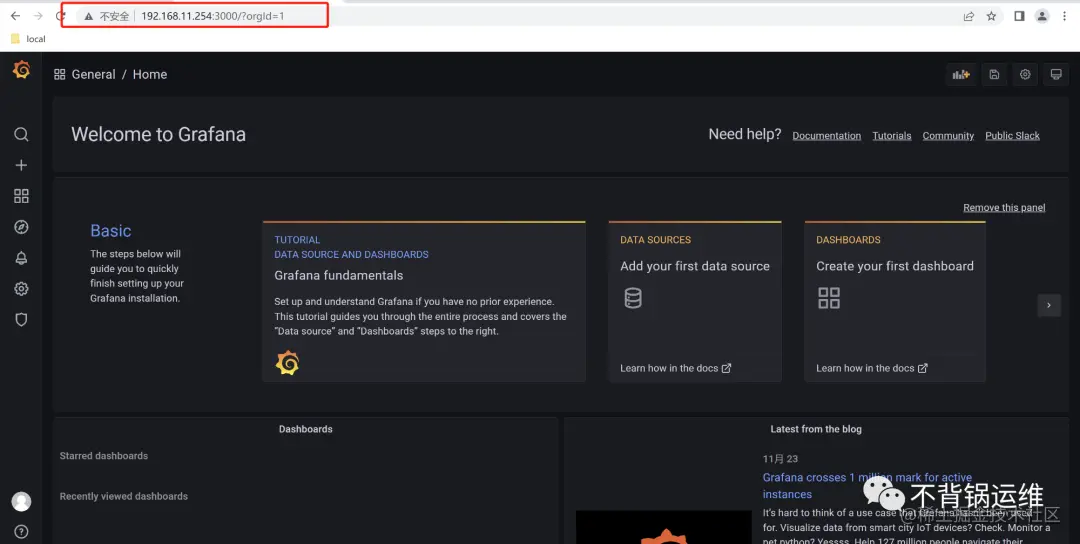
Task: Open the Tutorials link
Action: [x=892, y=136]
